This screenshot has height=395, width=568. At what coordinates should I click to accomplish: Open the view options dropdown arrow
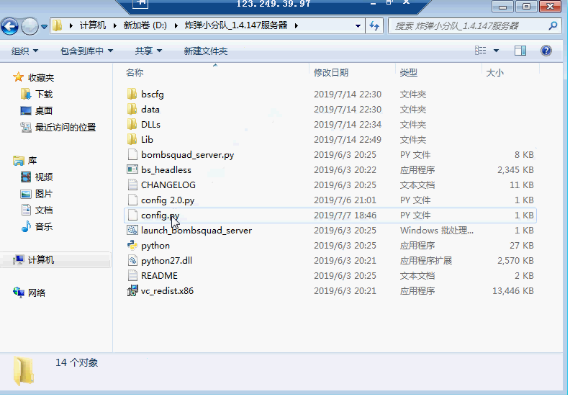(x=496, y=50)
